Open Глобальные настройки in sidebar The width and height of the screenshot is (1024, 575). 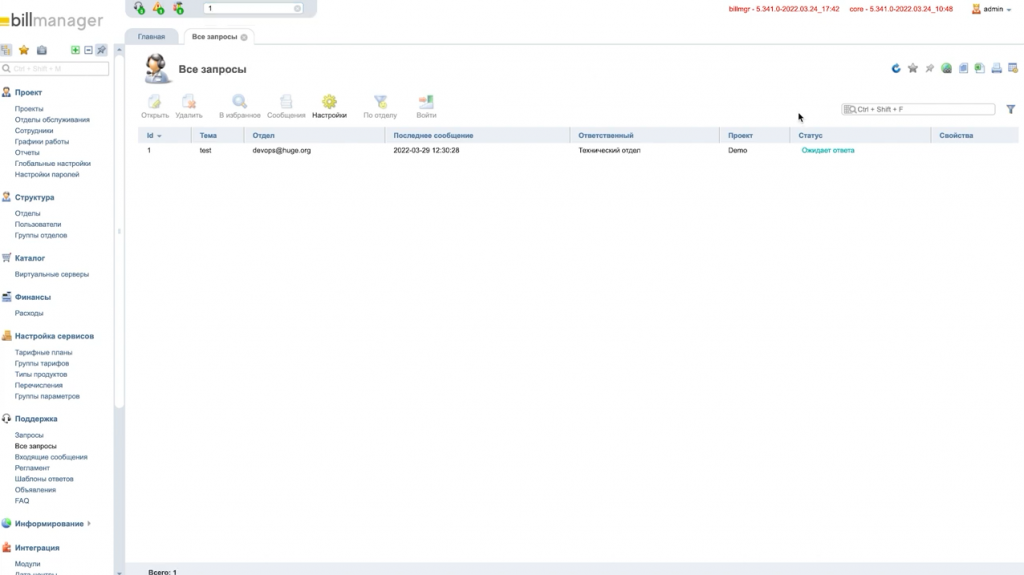tap(53, 164)
